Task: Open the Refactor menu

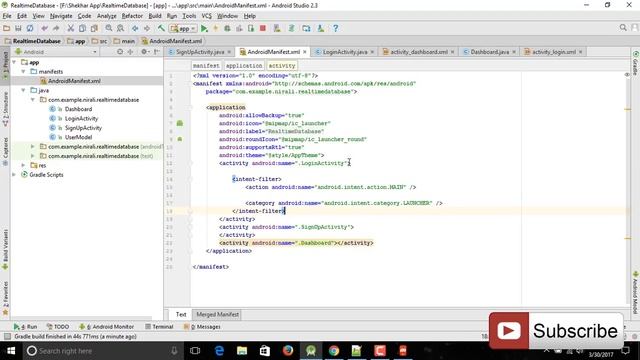Action: pyautogui.click(x=132, y=16)
